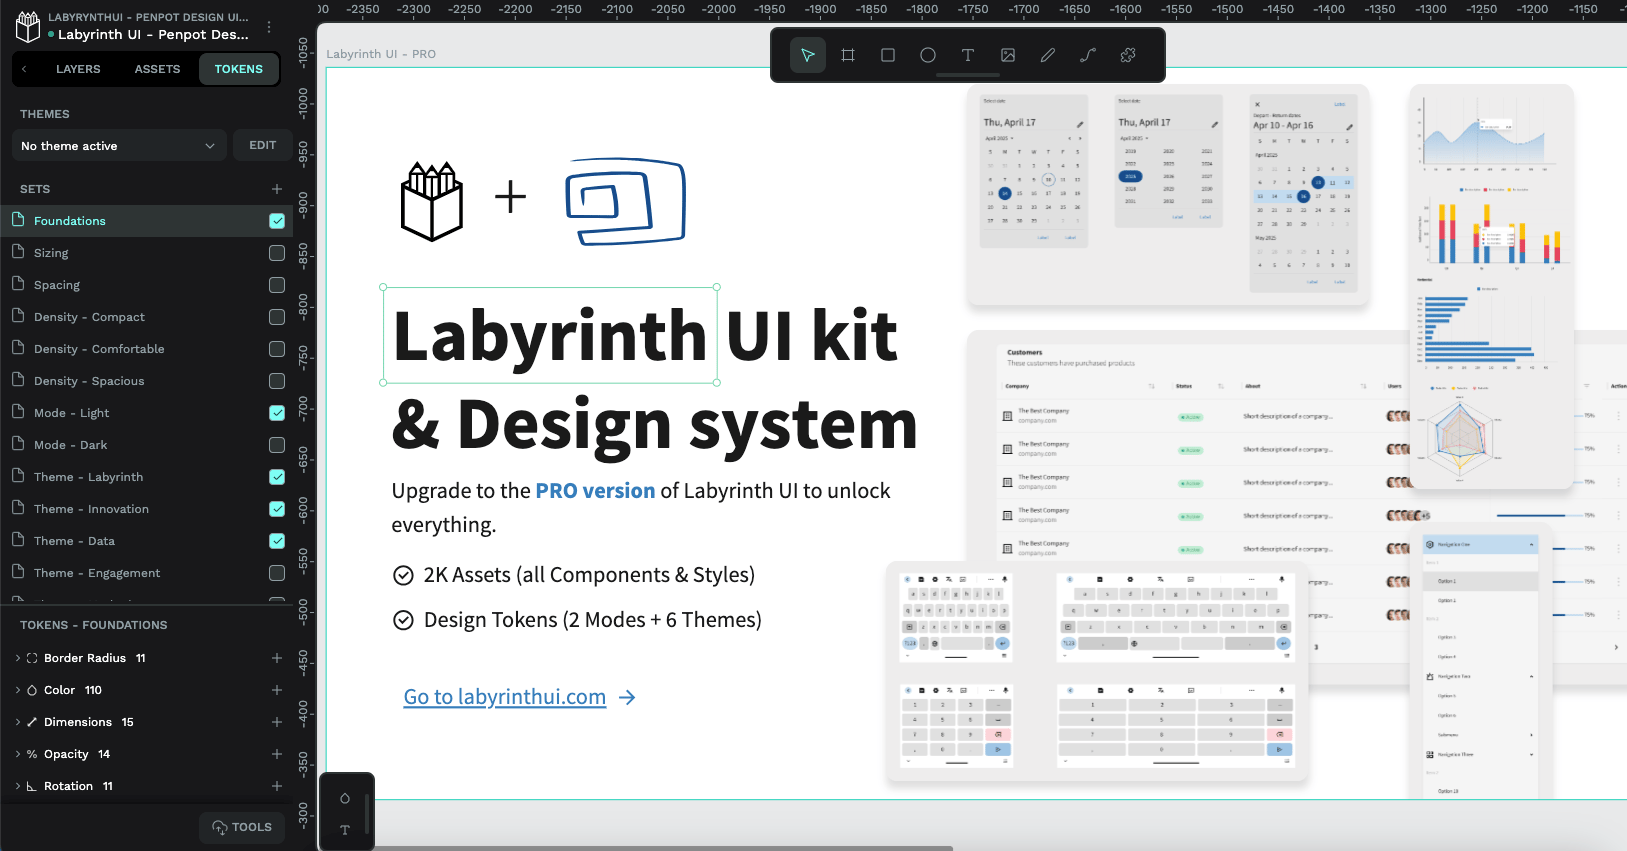Enable Density - Comfortable checkbox
1627x851 pixels.
[277, 349]
